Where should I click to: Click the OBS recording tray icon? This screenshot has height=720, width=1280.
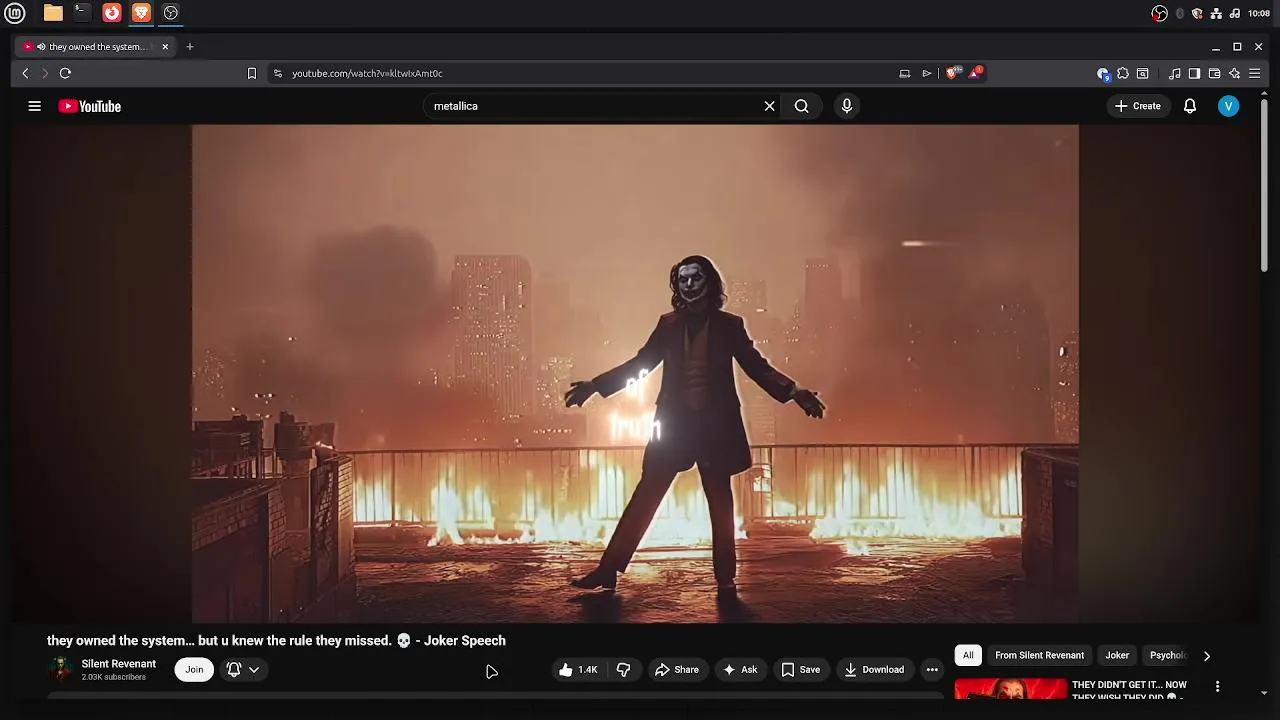(1159, 13)
